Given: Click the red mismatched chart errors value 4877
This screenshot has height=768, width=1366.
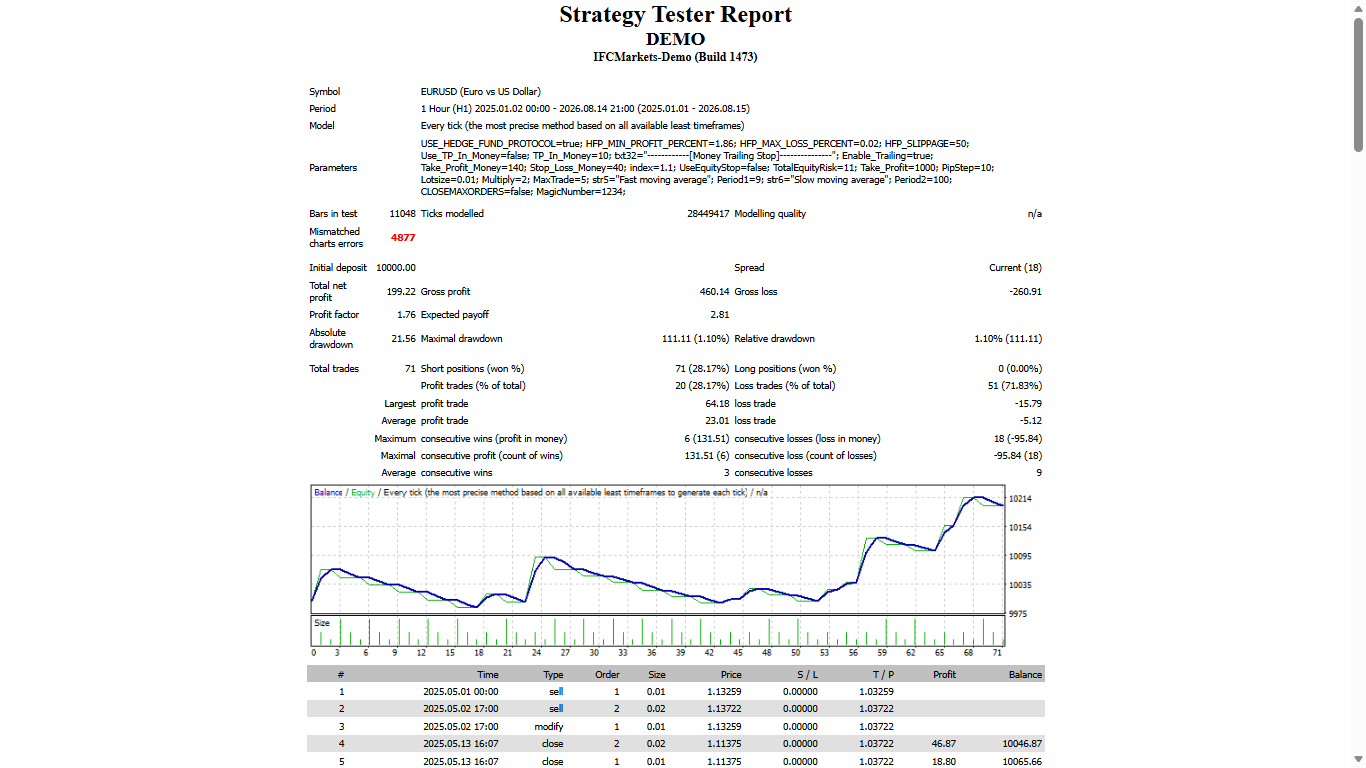Looking at the screenshot, I should point(403,238).
